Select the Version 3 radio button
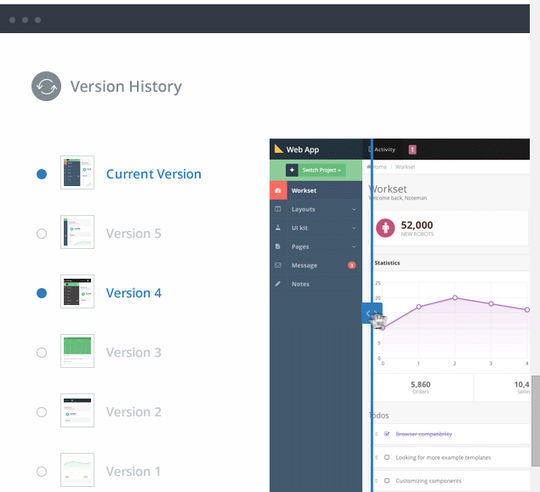Image resolution: width=540 pixels, height=492 pixels. pos(42,353)
